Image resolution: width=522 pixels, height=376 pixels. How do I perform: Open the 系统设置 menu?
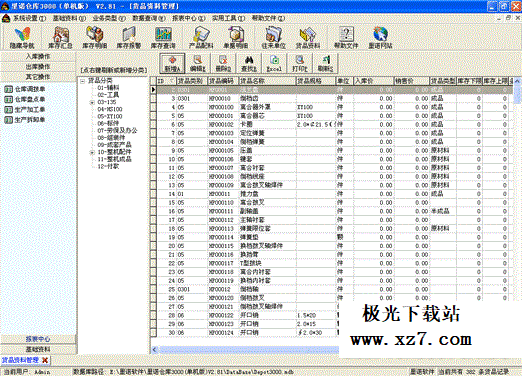point(29,18)
